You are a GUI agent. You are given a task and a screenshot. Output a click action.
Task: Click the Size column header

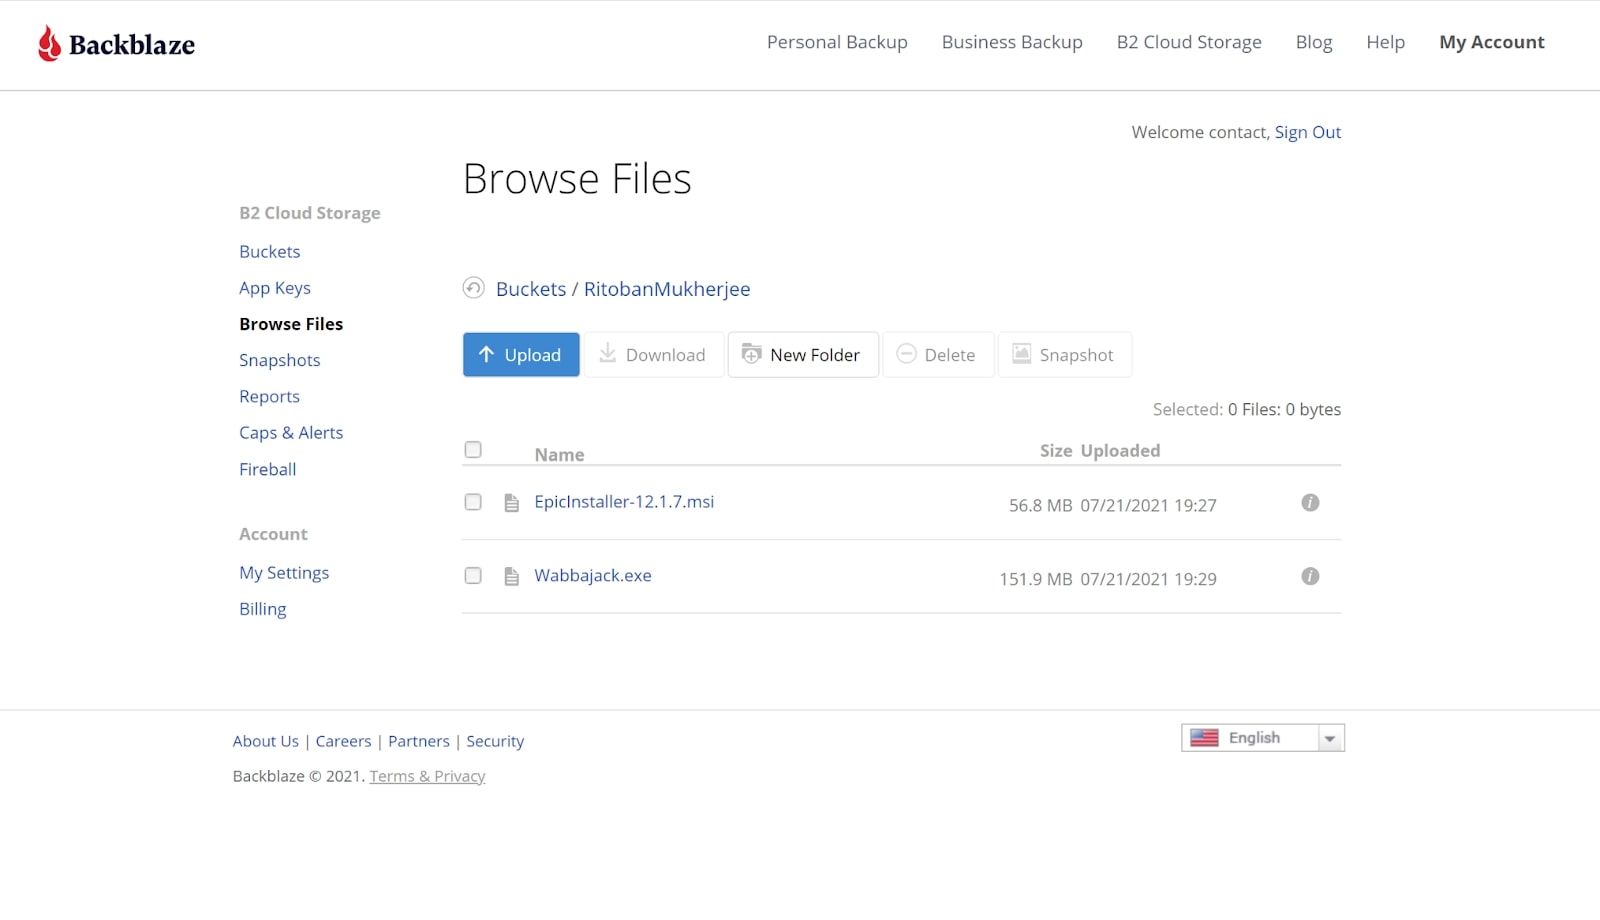click(x=1056, y=451)
